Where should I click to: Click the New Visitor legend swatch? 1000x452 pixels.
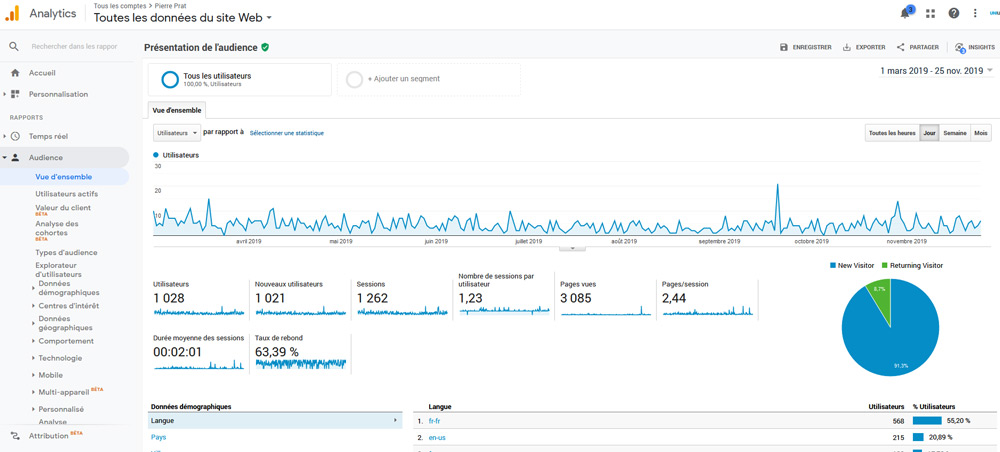[x=832, y=265]
